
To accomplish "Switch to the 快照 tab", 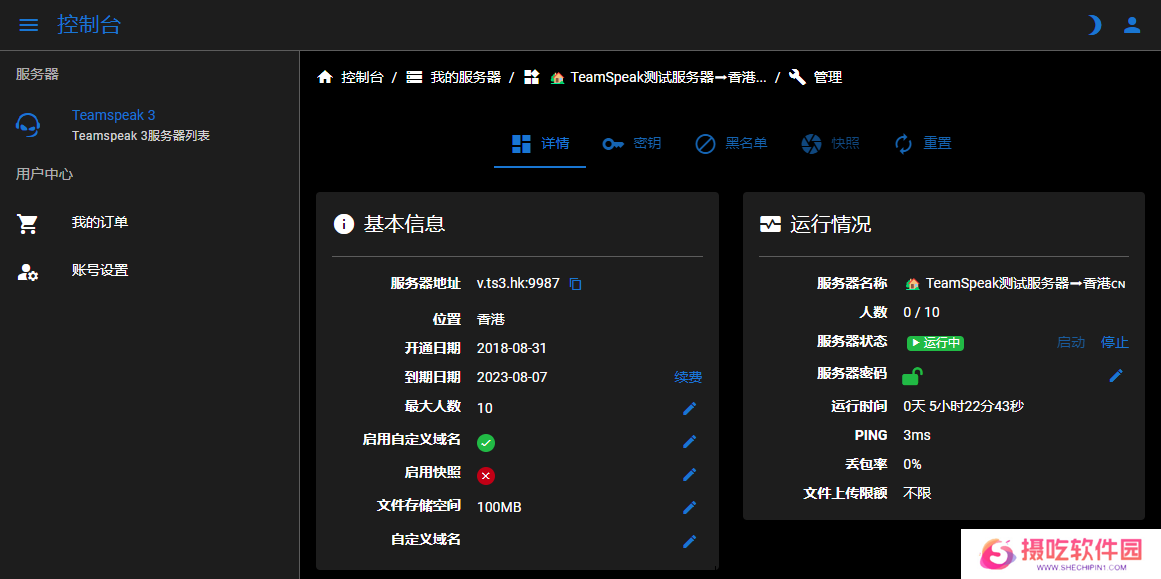I will pos(830,144).
